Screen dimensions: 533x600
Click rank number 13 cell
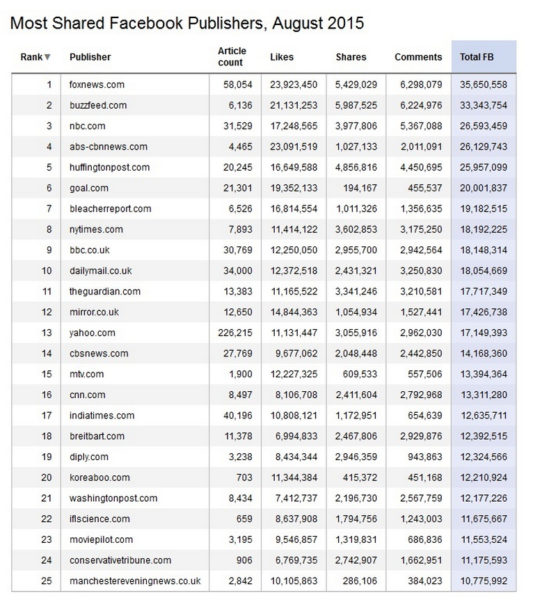(x=46, y=333)
